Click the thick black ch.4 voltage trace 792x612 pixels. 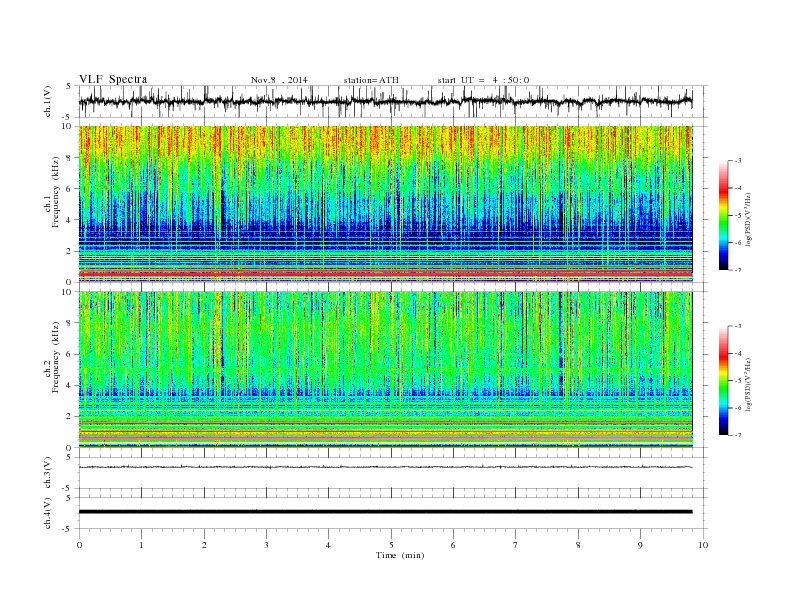click(x=386, y=512)
